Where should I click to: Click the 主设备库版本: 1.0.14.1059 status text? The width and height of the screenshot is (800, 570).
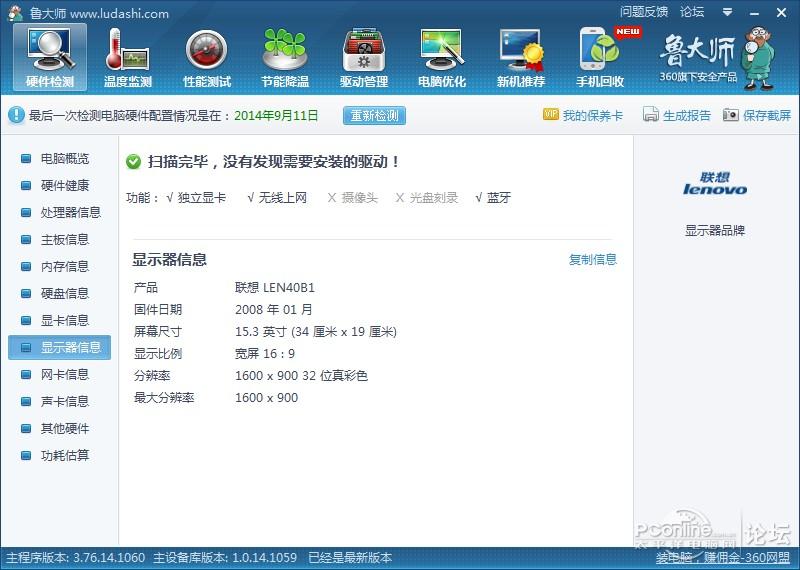point(225,558)
